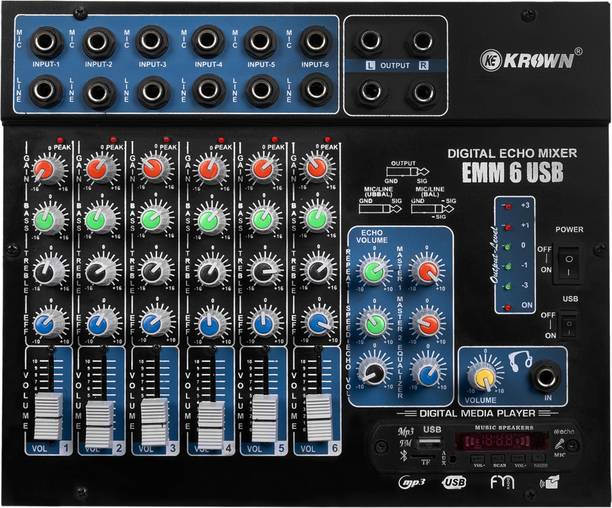Image resolution: width=612 pixels, height=508 pixels.
Task: Click the blue EQUALIZER knob
Action: [x=428, y=373]
